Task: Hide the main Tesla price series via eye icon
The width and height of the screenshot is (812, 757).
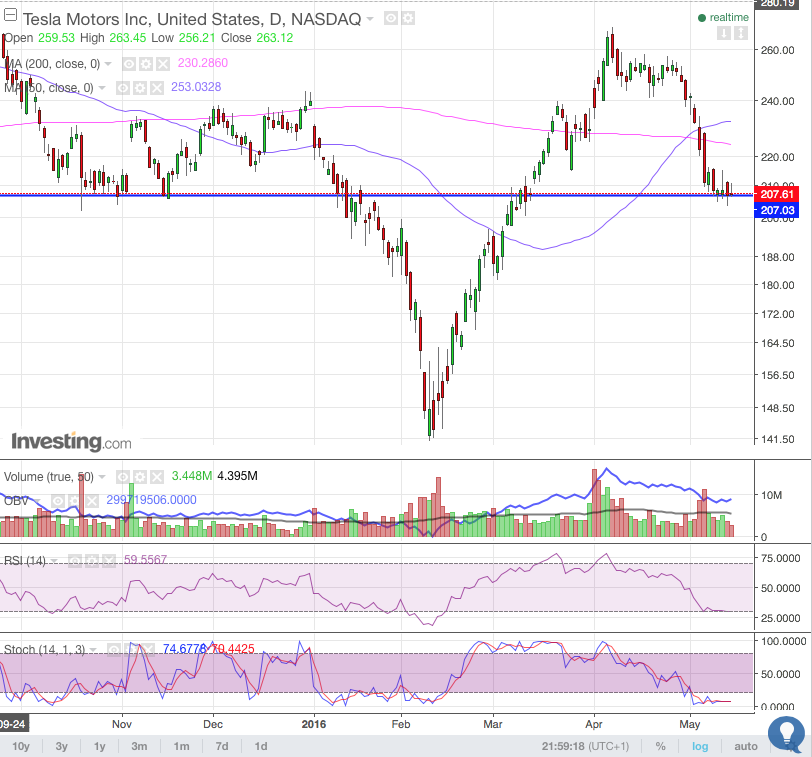Action: tap(391, 19)
